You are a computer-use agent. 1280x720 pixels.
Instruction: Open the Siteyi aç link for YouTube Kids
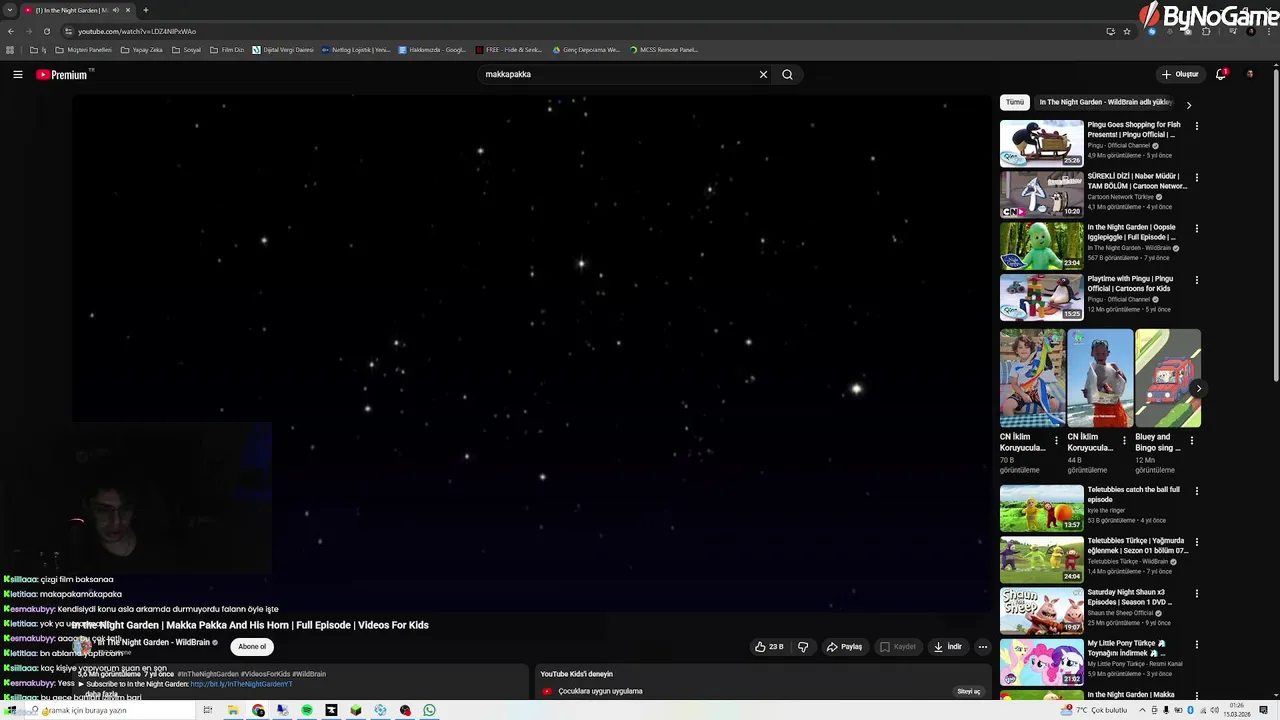(969, 691)
